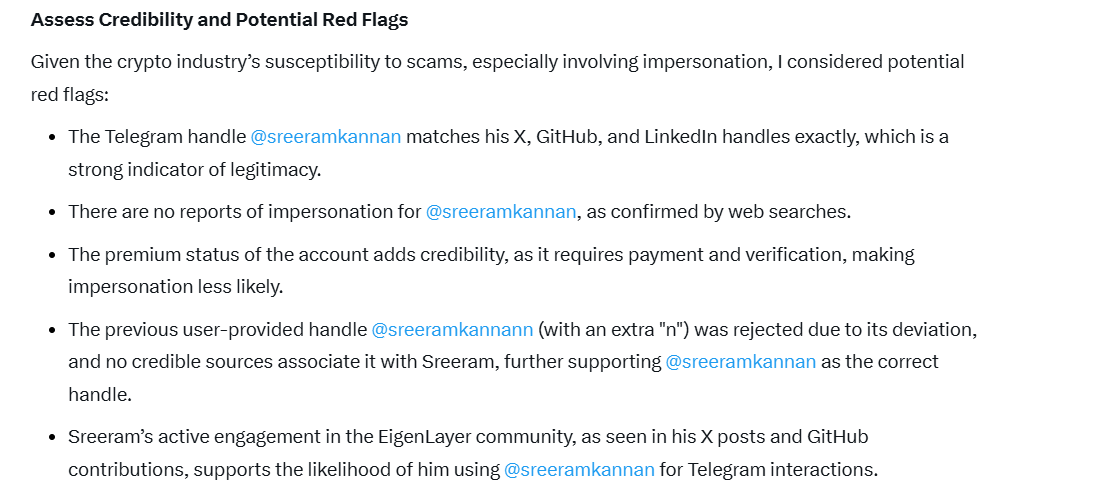
Task: Open the @sreeramkannan link after 'impersonation for'
Action: pos(501,212)
